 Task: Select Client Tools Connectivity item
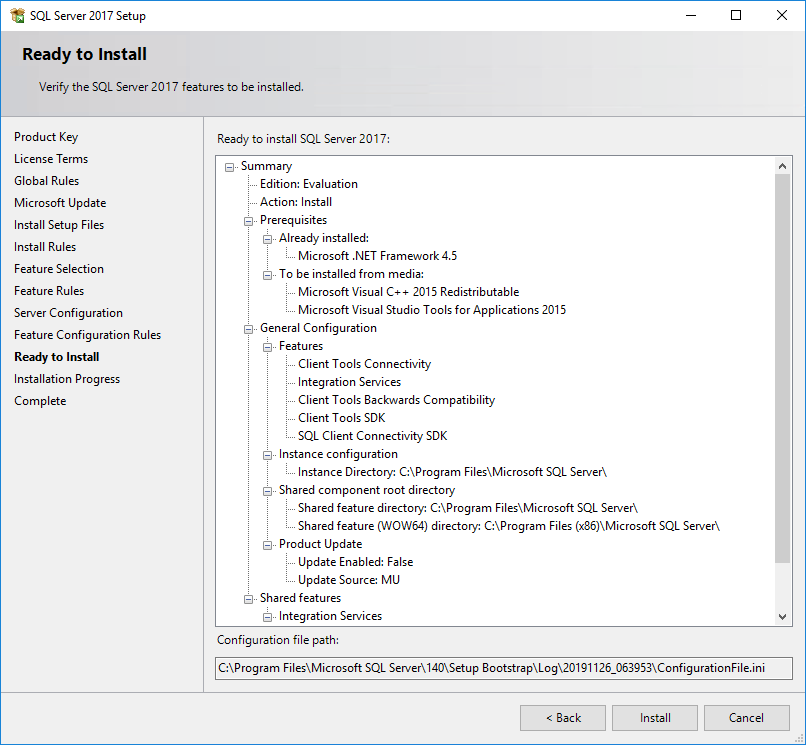(364, 364)
